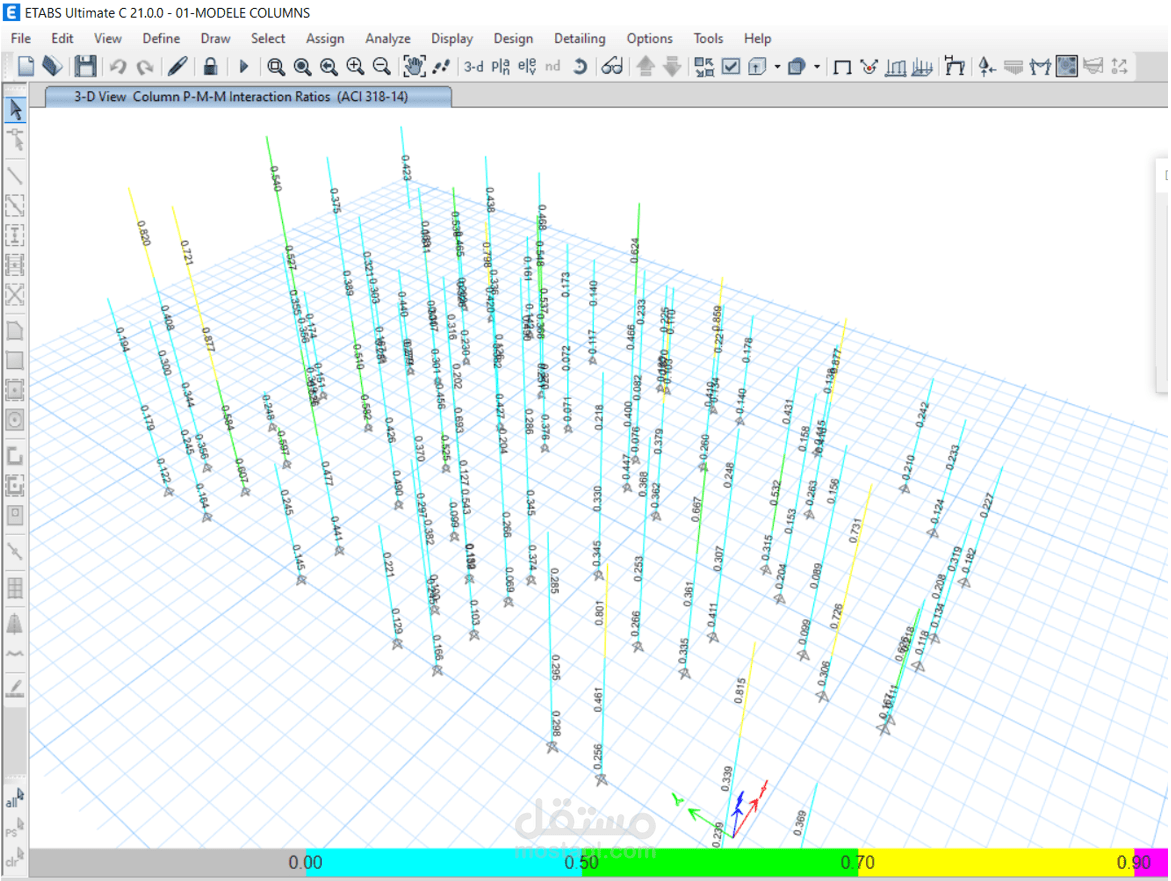1171x881 pixels.
Task: Choose draw beam/line tool in sidebar
Action: coord(15,175)
